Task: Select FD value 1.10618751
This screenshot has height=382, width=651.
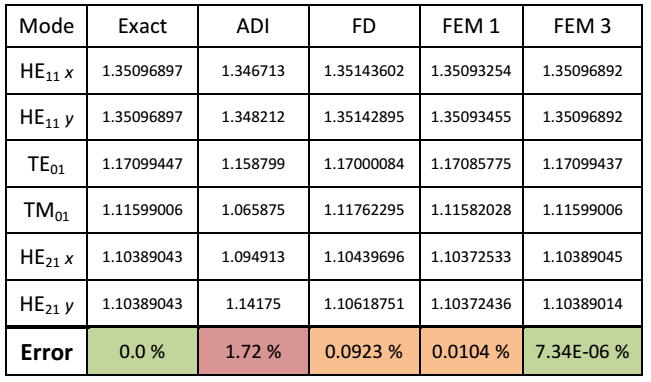Action: pyautogui.click(x=364, y=304)
